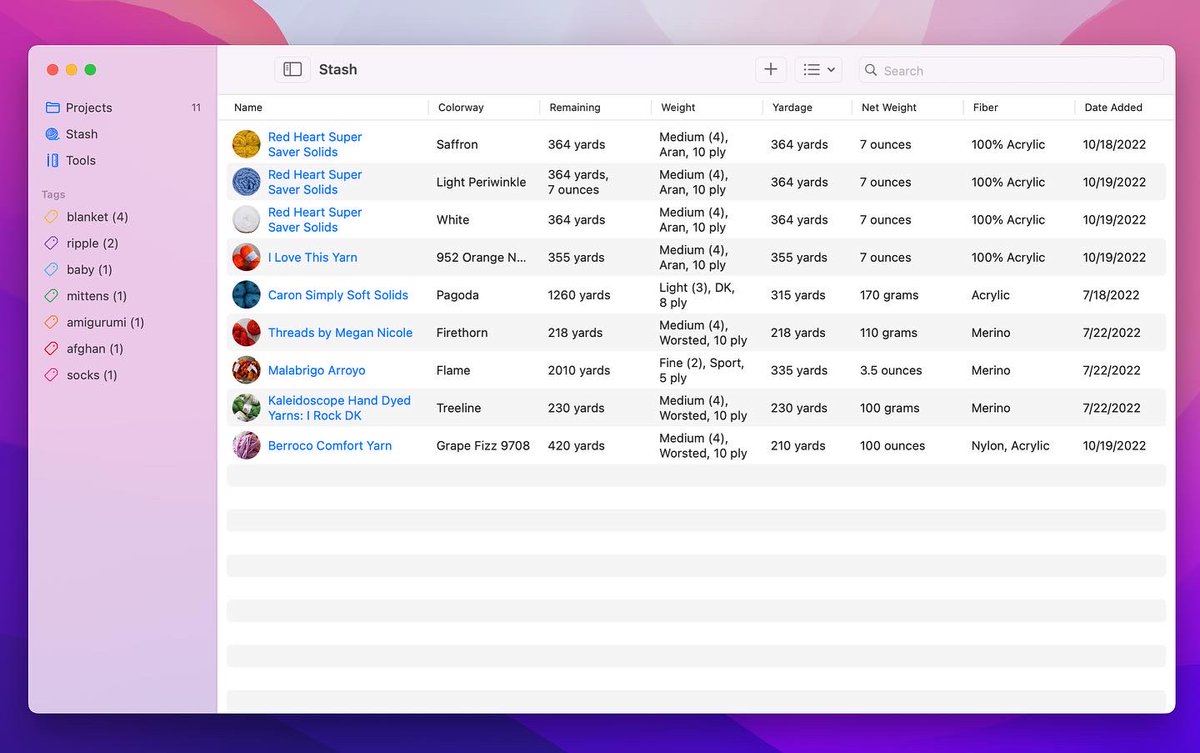Open the Berroco Comfort Yarn link
This screenshot has height=753, width=1200.
(x=330, y=445)
